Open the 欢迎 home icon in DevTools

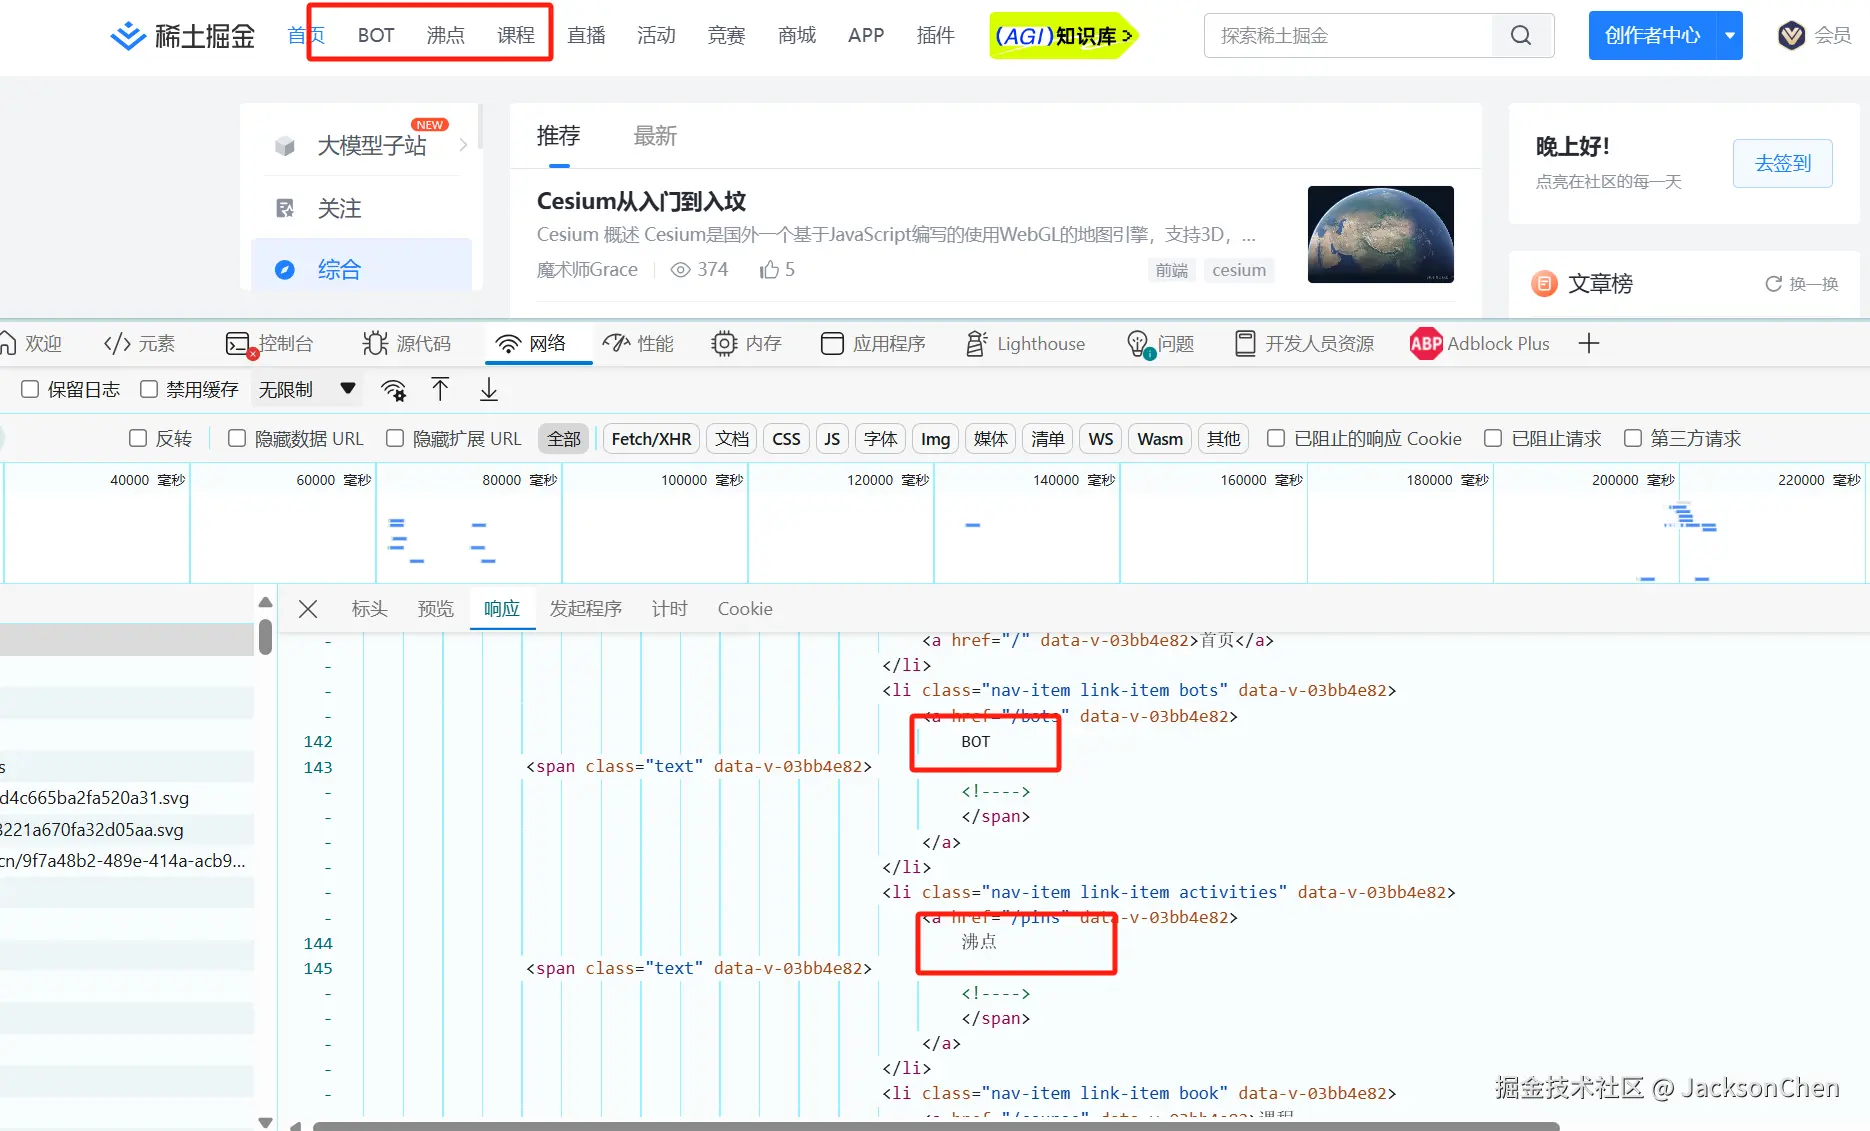tap(8, 344)
